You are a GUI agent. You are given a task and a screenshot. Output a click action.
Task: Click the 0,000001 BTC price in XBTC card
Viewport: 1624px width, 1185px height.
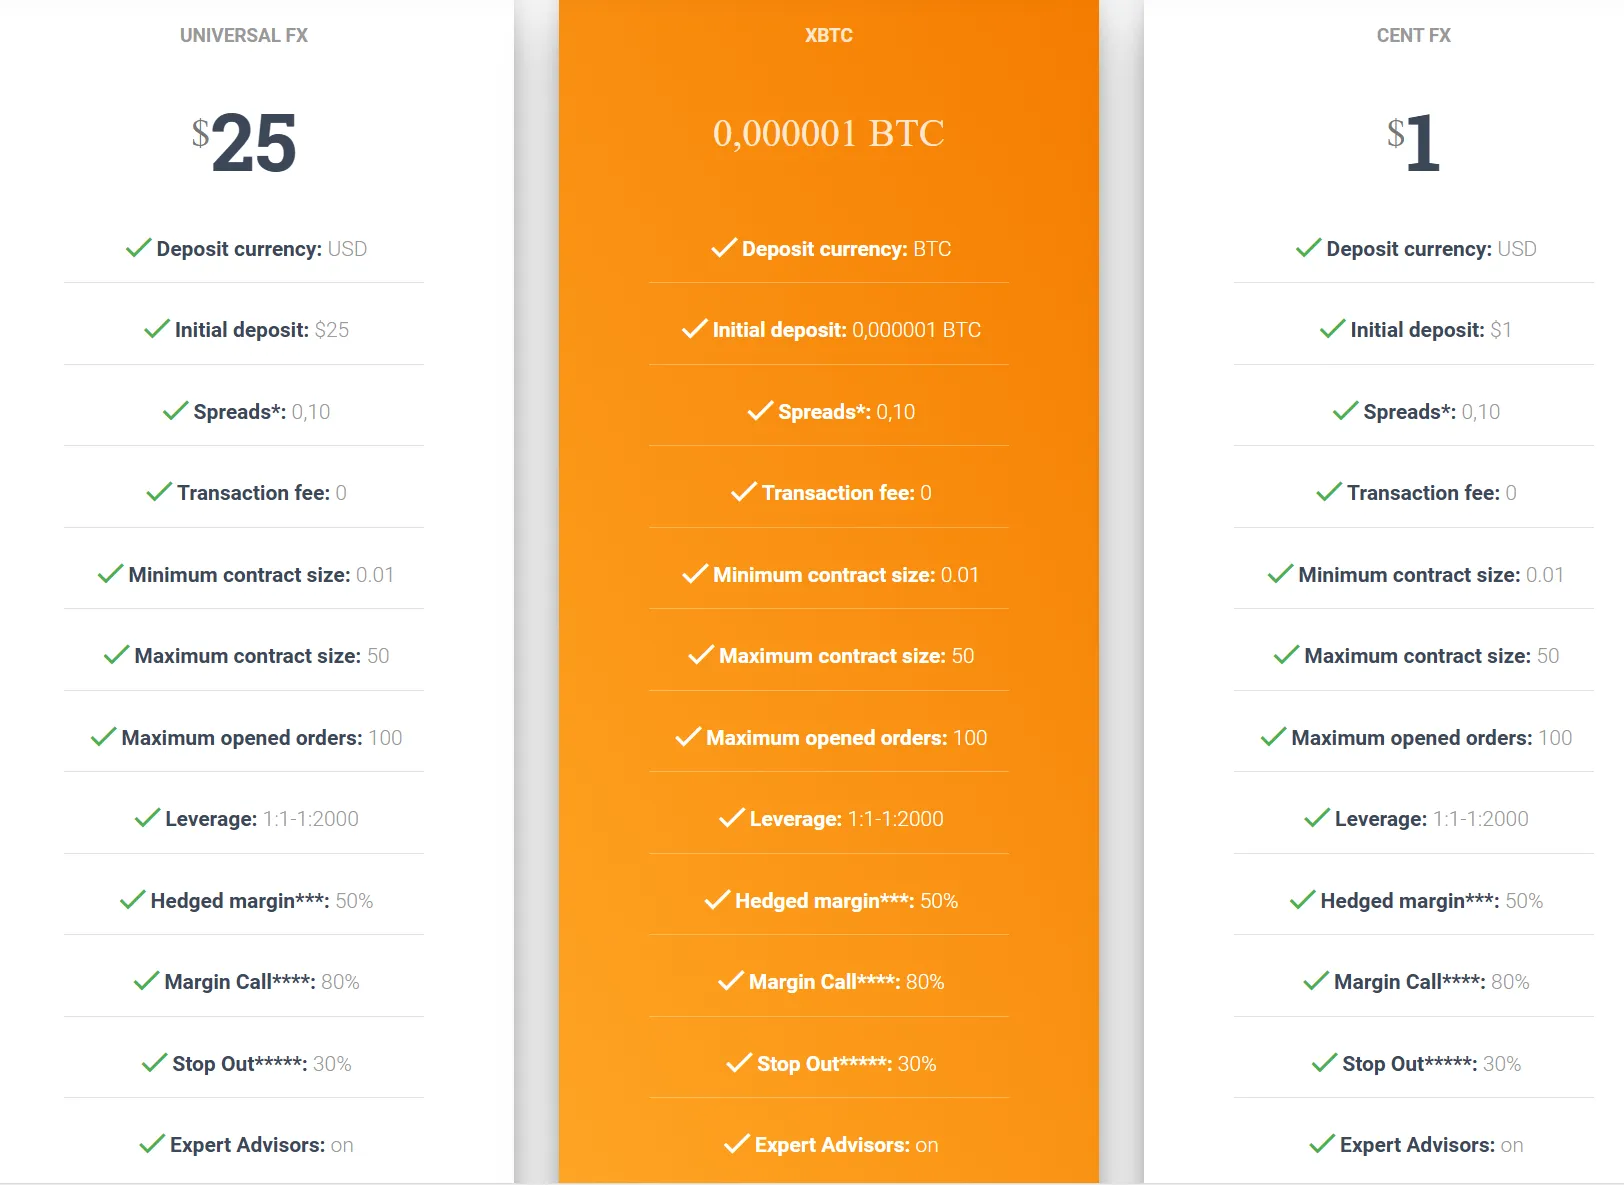829,133
